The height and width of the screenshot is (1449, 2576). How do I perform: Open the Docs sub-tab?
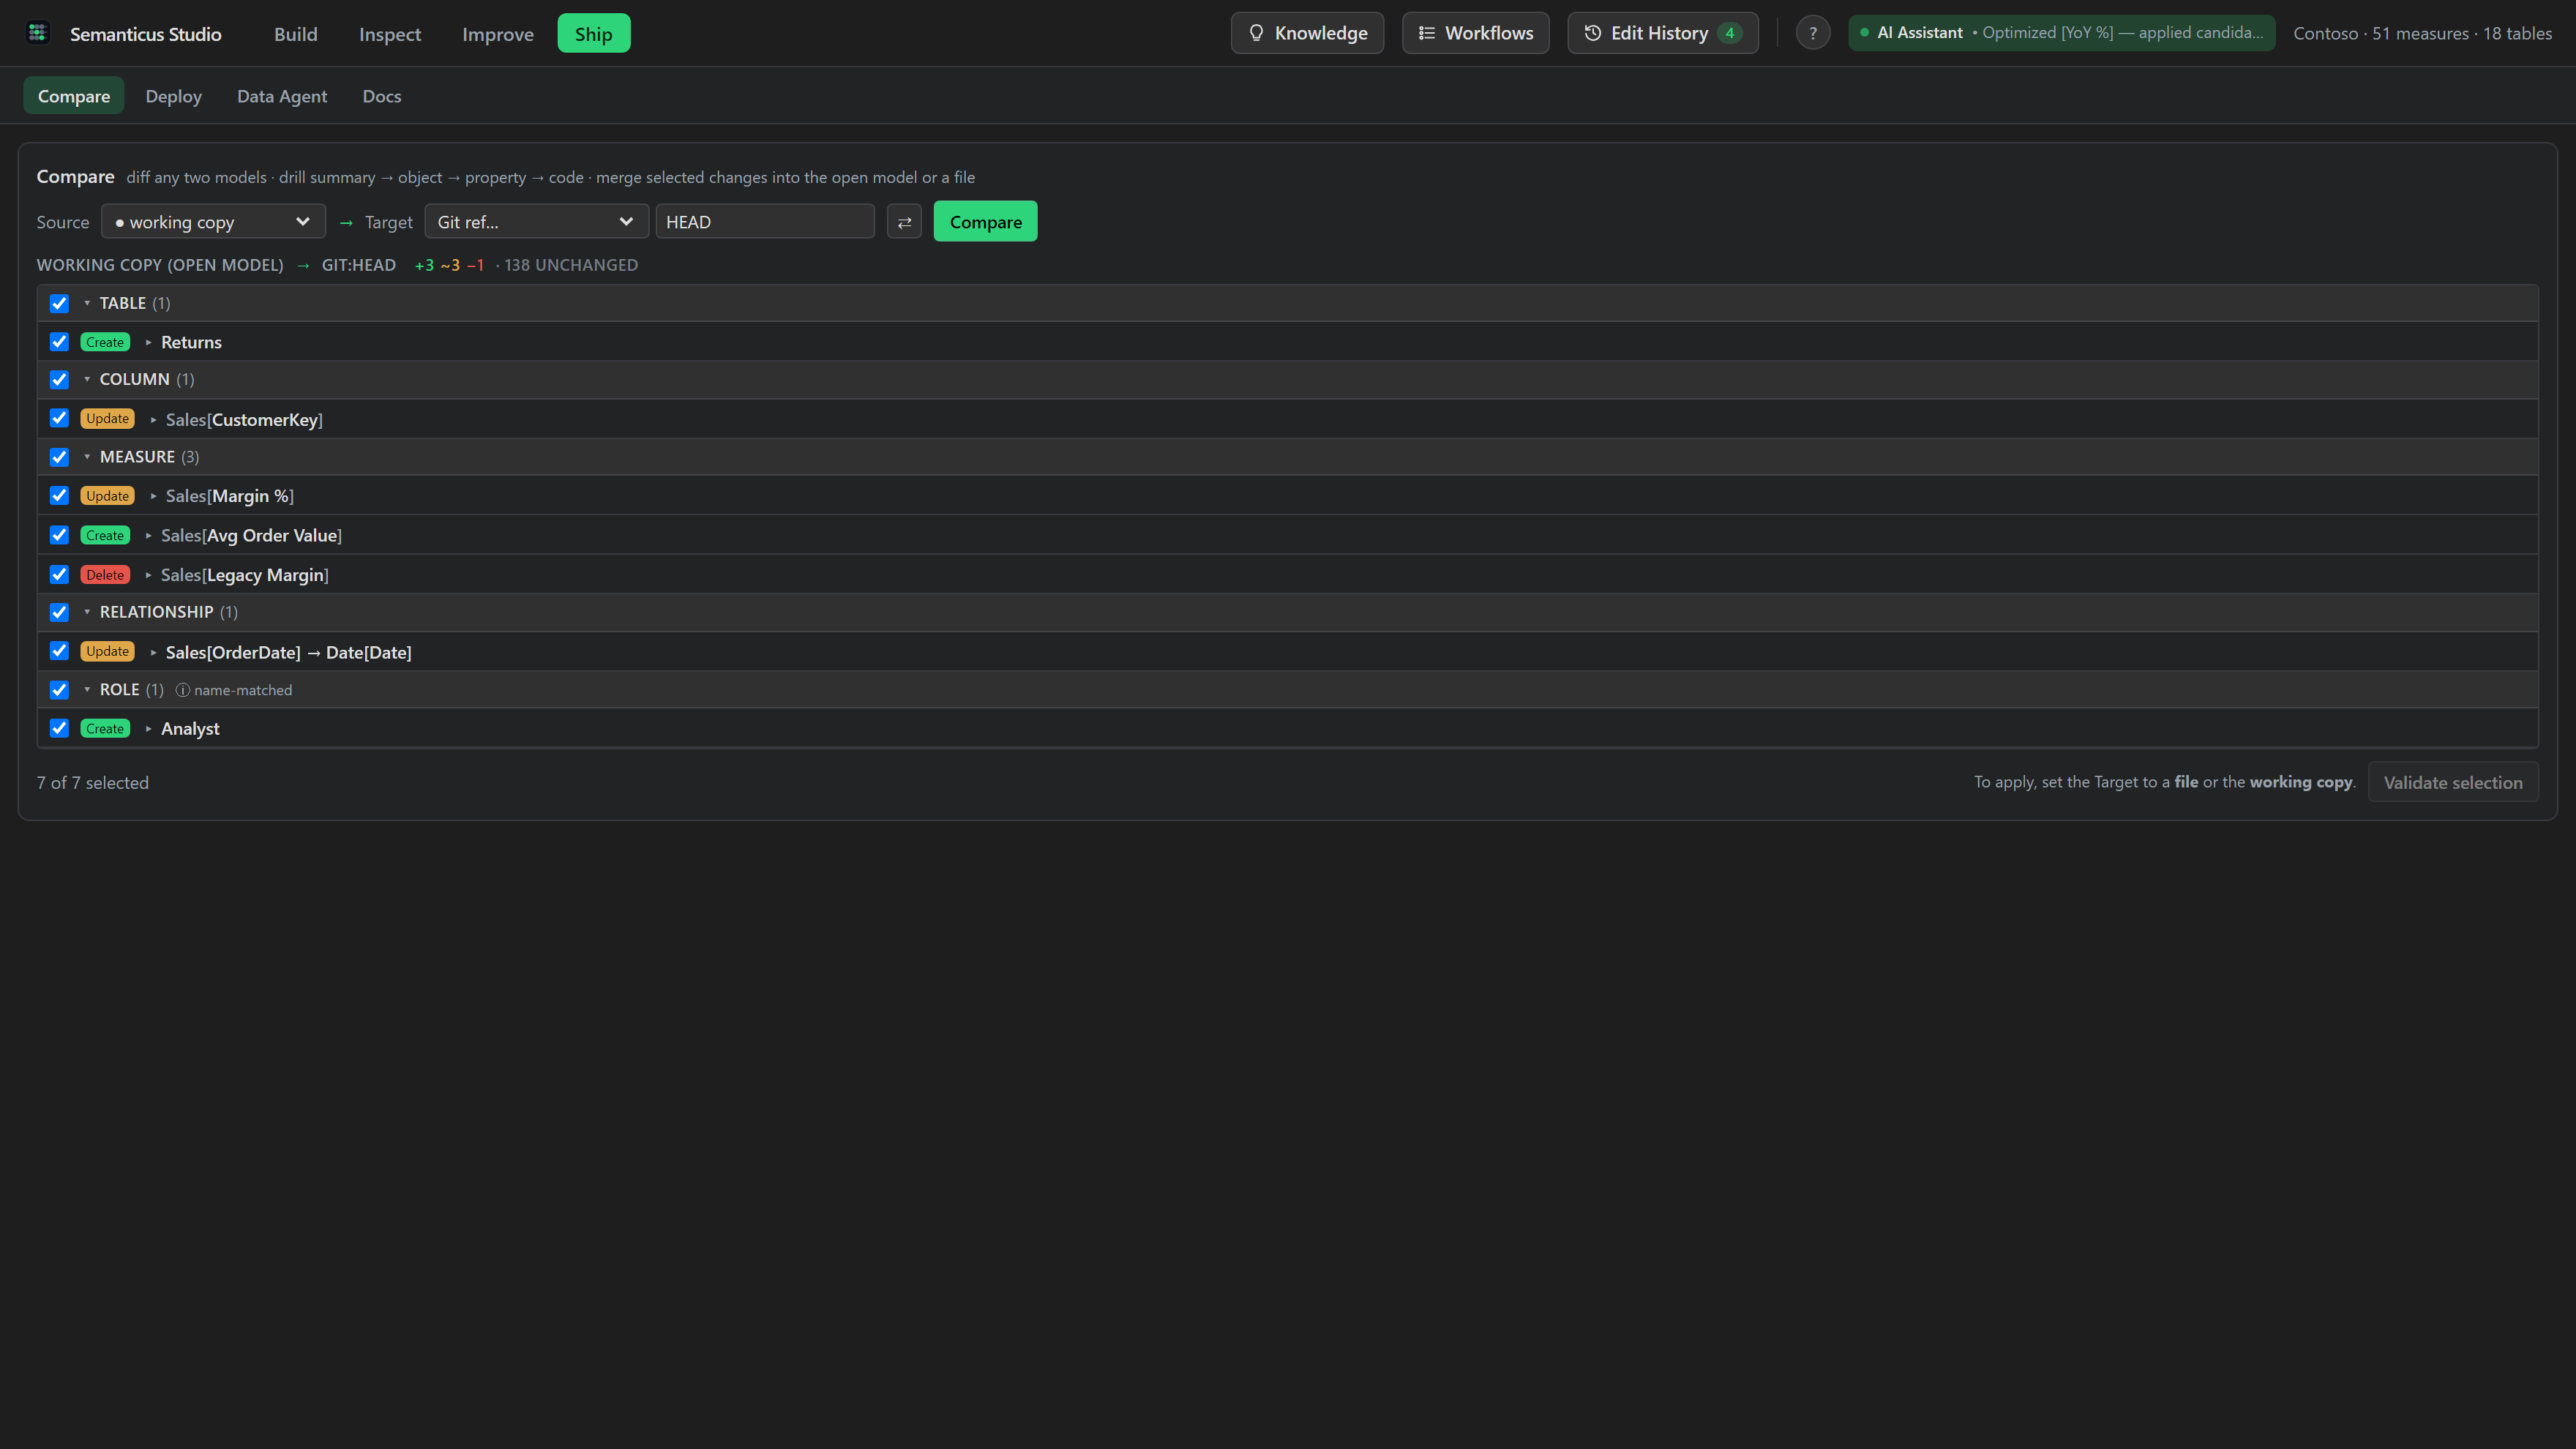coord(382,96)
